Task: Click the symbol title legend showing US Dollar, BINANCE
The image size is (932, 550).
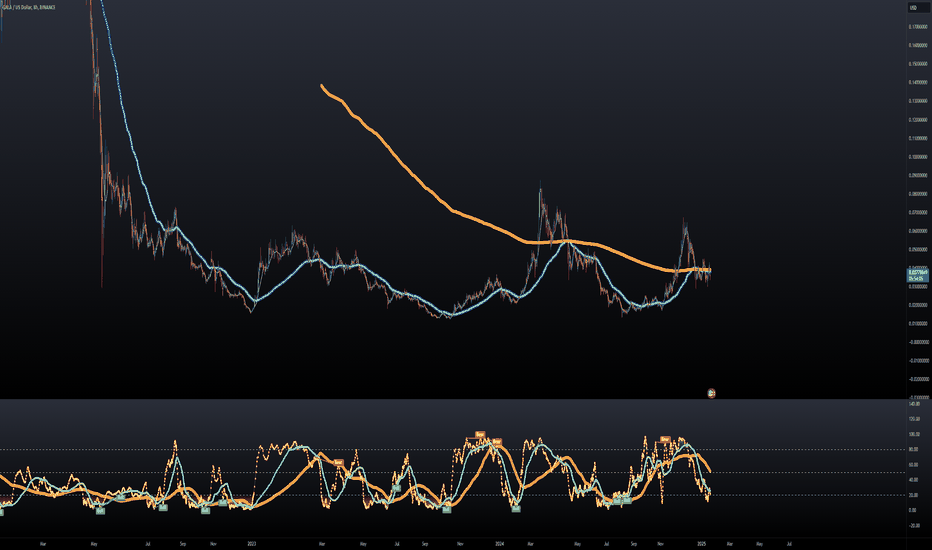Action: [x=29, y=7]
